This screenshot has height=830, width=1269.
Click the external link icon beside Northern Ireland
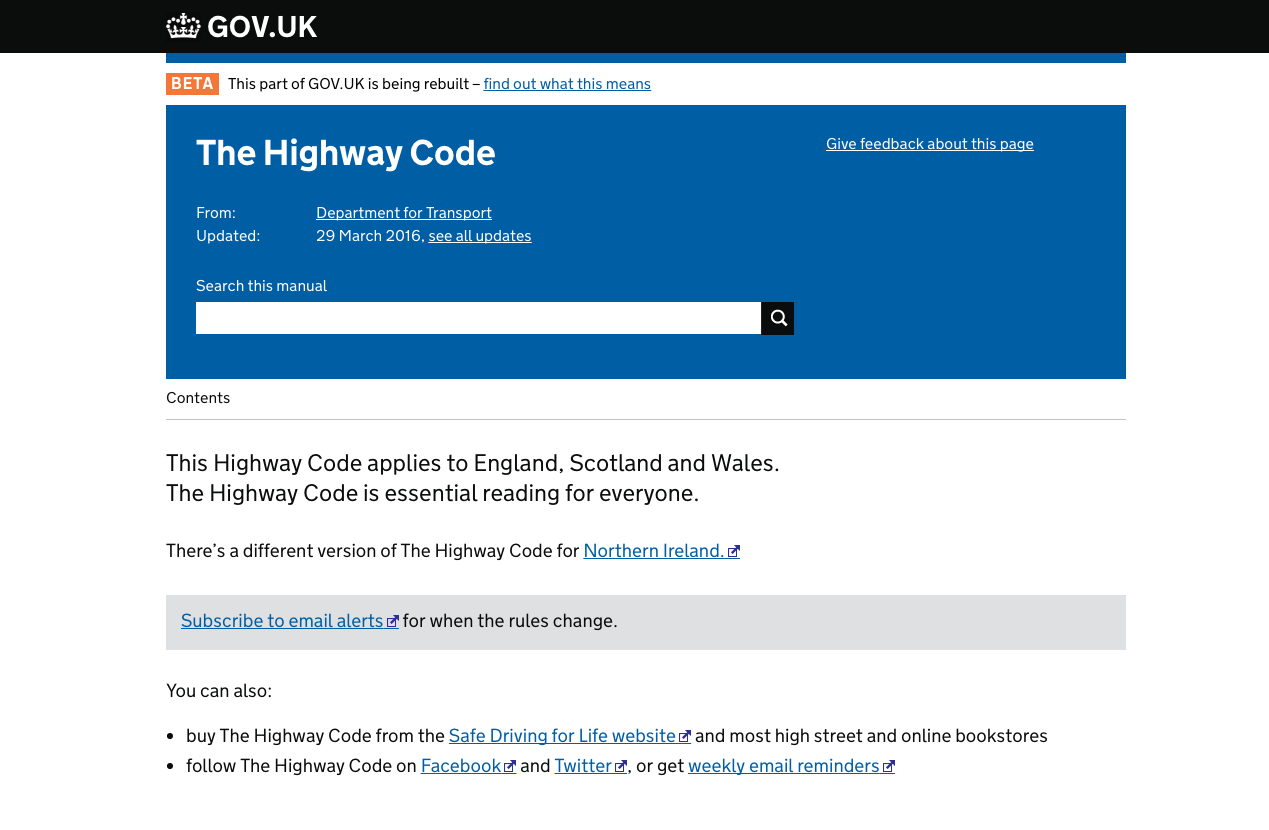point(735,551)
